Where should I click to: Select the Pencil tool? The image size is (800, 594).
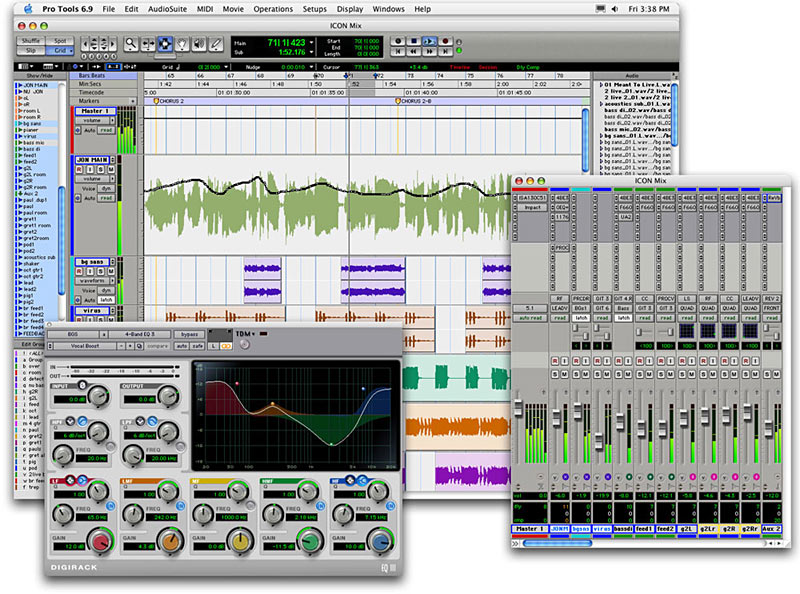point(216,45)
